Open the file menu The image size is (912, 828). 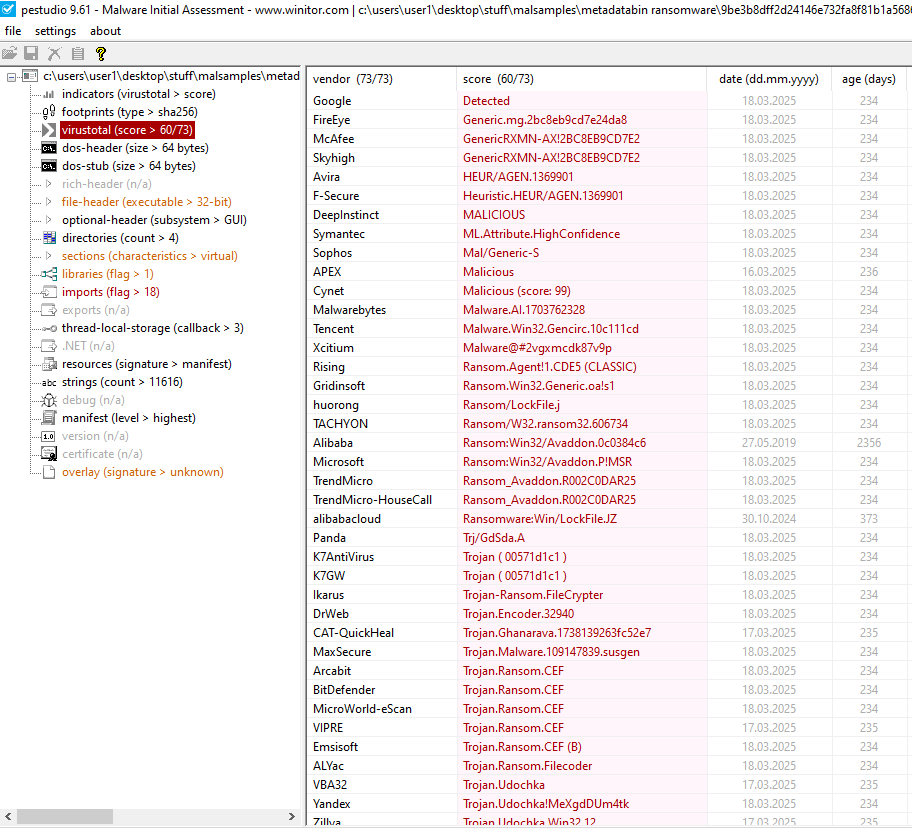[x=13, y=31]
